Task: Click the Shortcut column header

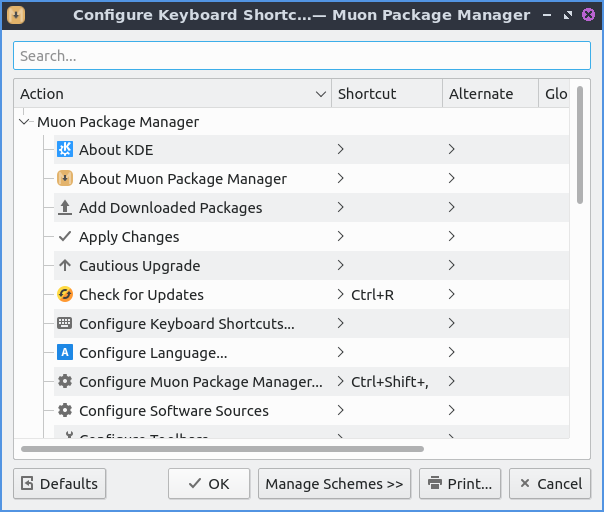Action: 386,94
